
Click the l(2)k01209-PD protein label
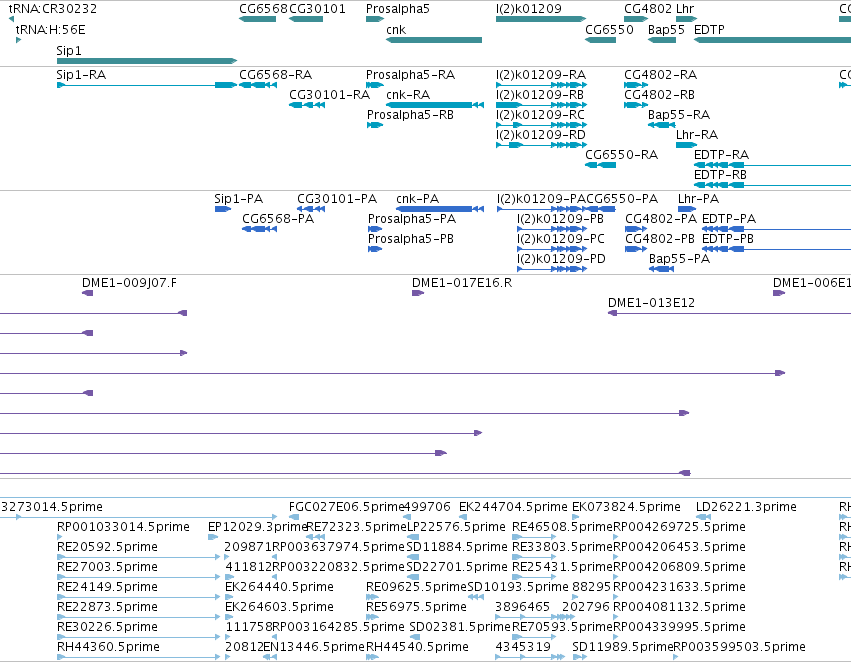click(x=561, y=259)
